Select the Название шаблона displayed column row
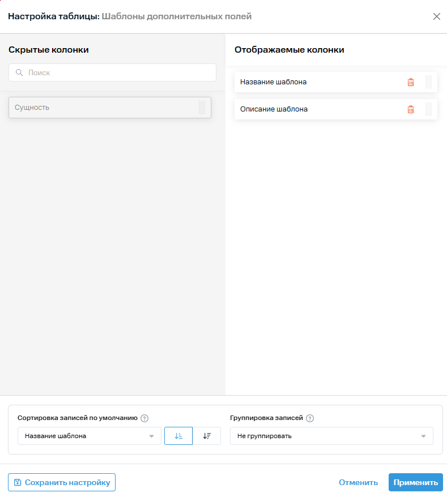 (x=336, y=82)
